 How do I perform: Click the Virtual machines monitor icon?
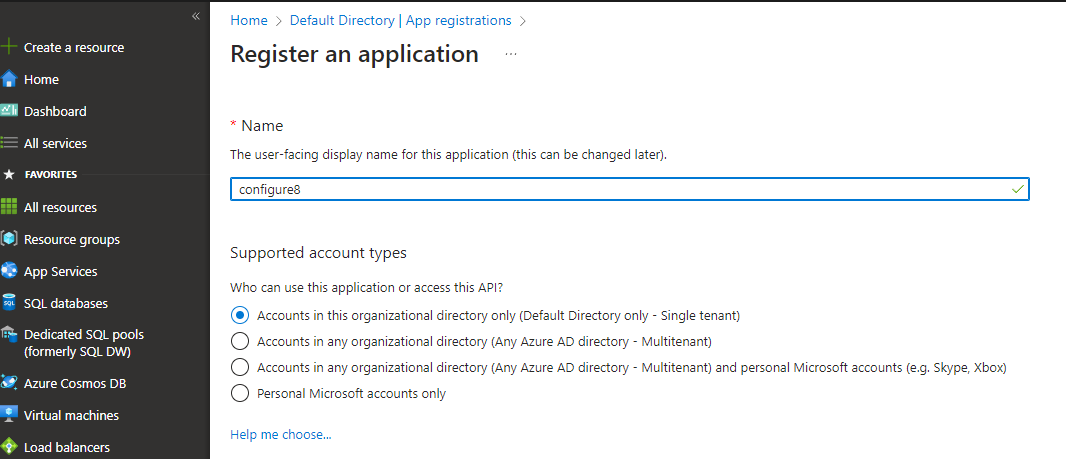[x=9, y=415]
